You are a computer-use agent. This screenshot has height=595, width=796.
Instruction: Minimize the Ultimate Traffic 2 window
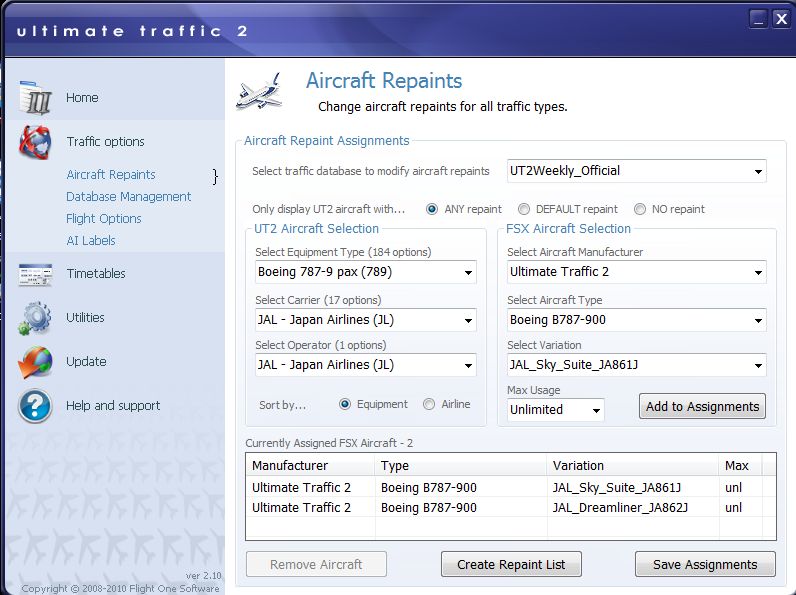click(x=758, y=19)
